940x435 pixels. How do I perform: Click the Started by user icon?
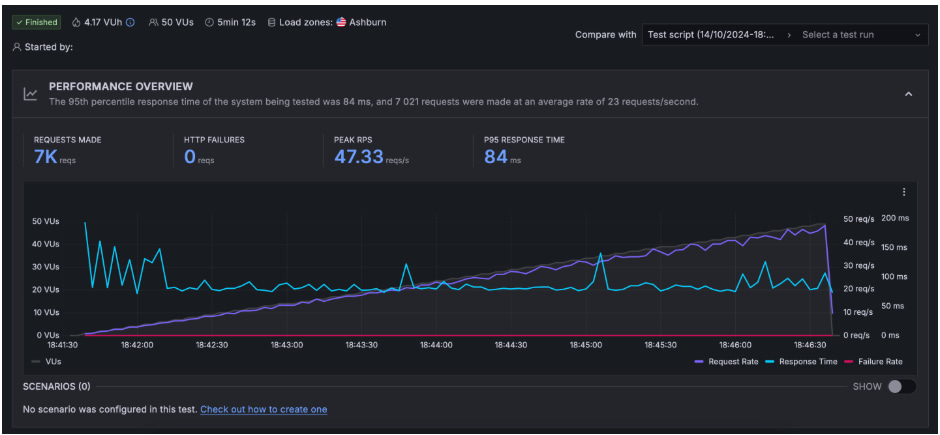(17, 47)
